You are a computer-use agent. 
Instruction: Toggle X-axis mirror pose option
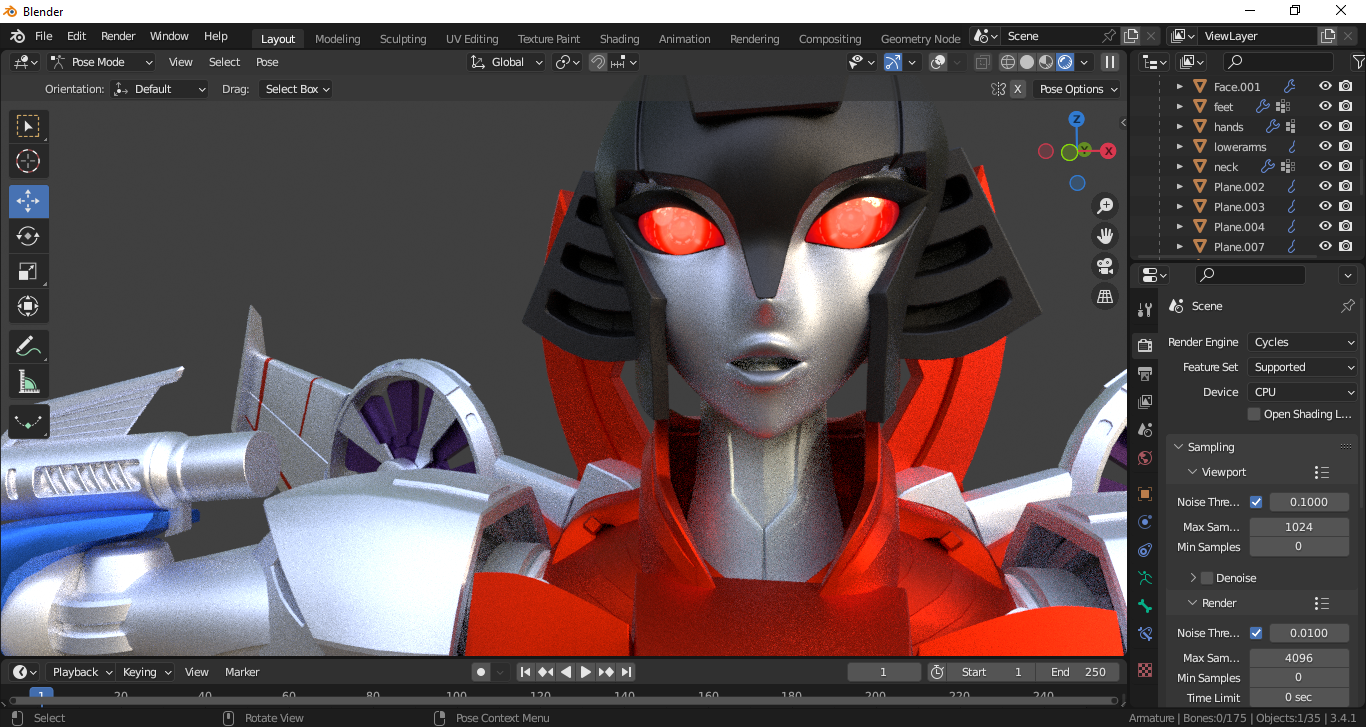pyautogui.click(x=1018, y=89)
